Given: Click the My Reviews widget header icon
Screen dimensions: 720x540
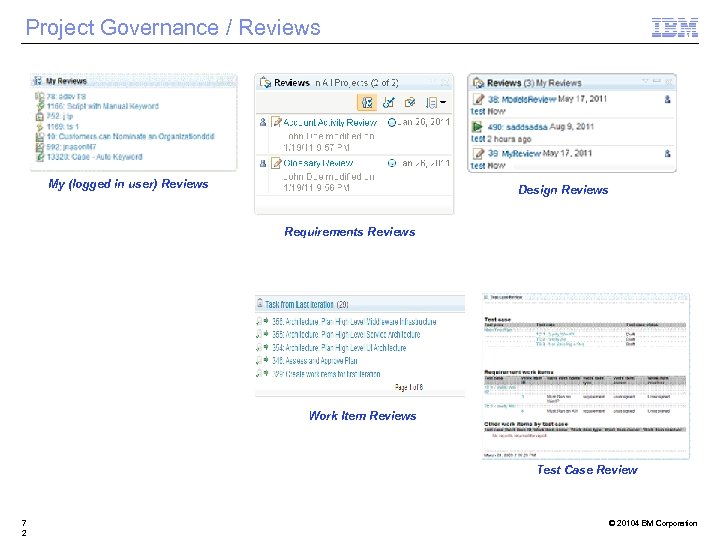Looking at the screenshot, I should tap(38, 81).
